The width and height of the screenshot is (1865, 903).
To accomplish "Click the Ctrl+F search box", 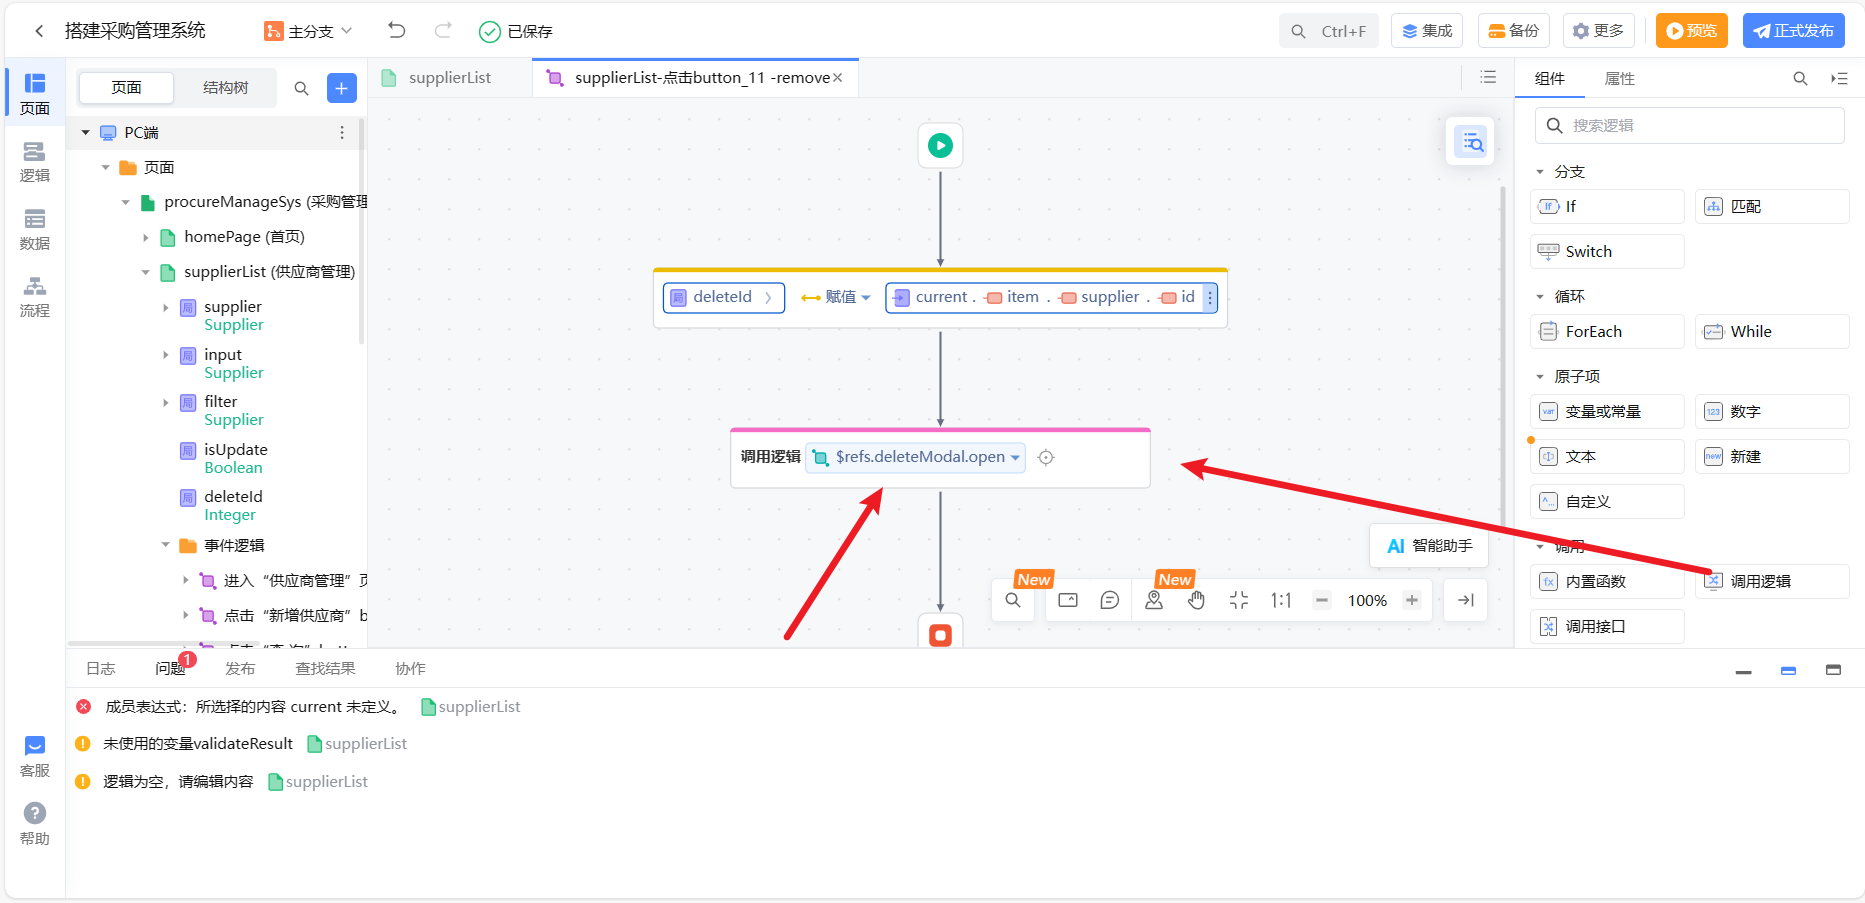I will click(x=1329, y=31).
